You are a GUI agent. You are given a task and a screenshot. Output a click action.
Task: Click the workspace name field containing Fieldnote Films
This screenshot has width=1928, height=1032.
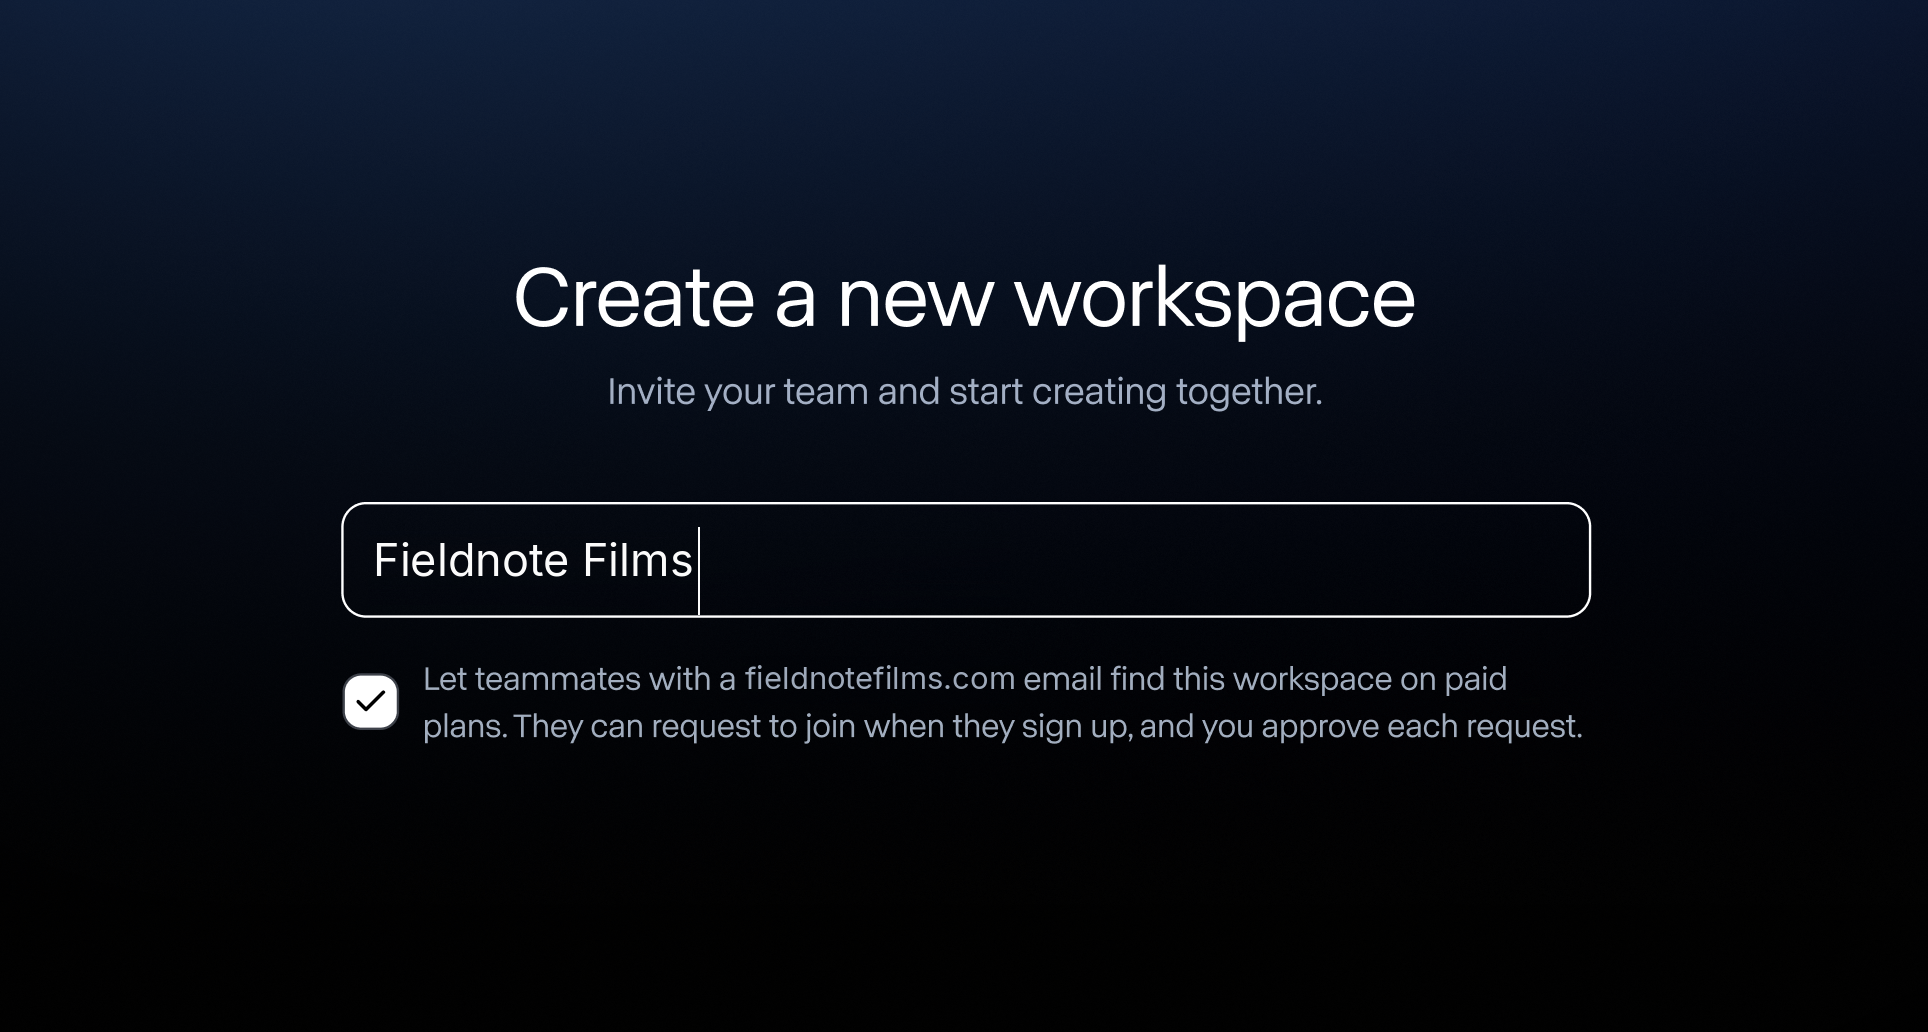click(965, 560)
